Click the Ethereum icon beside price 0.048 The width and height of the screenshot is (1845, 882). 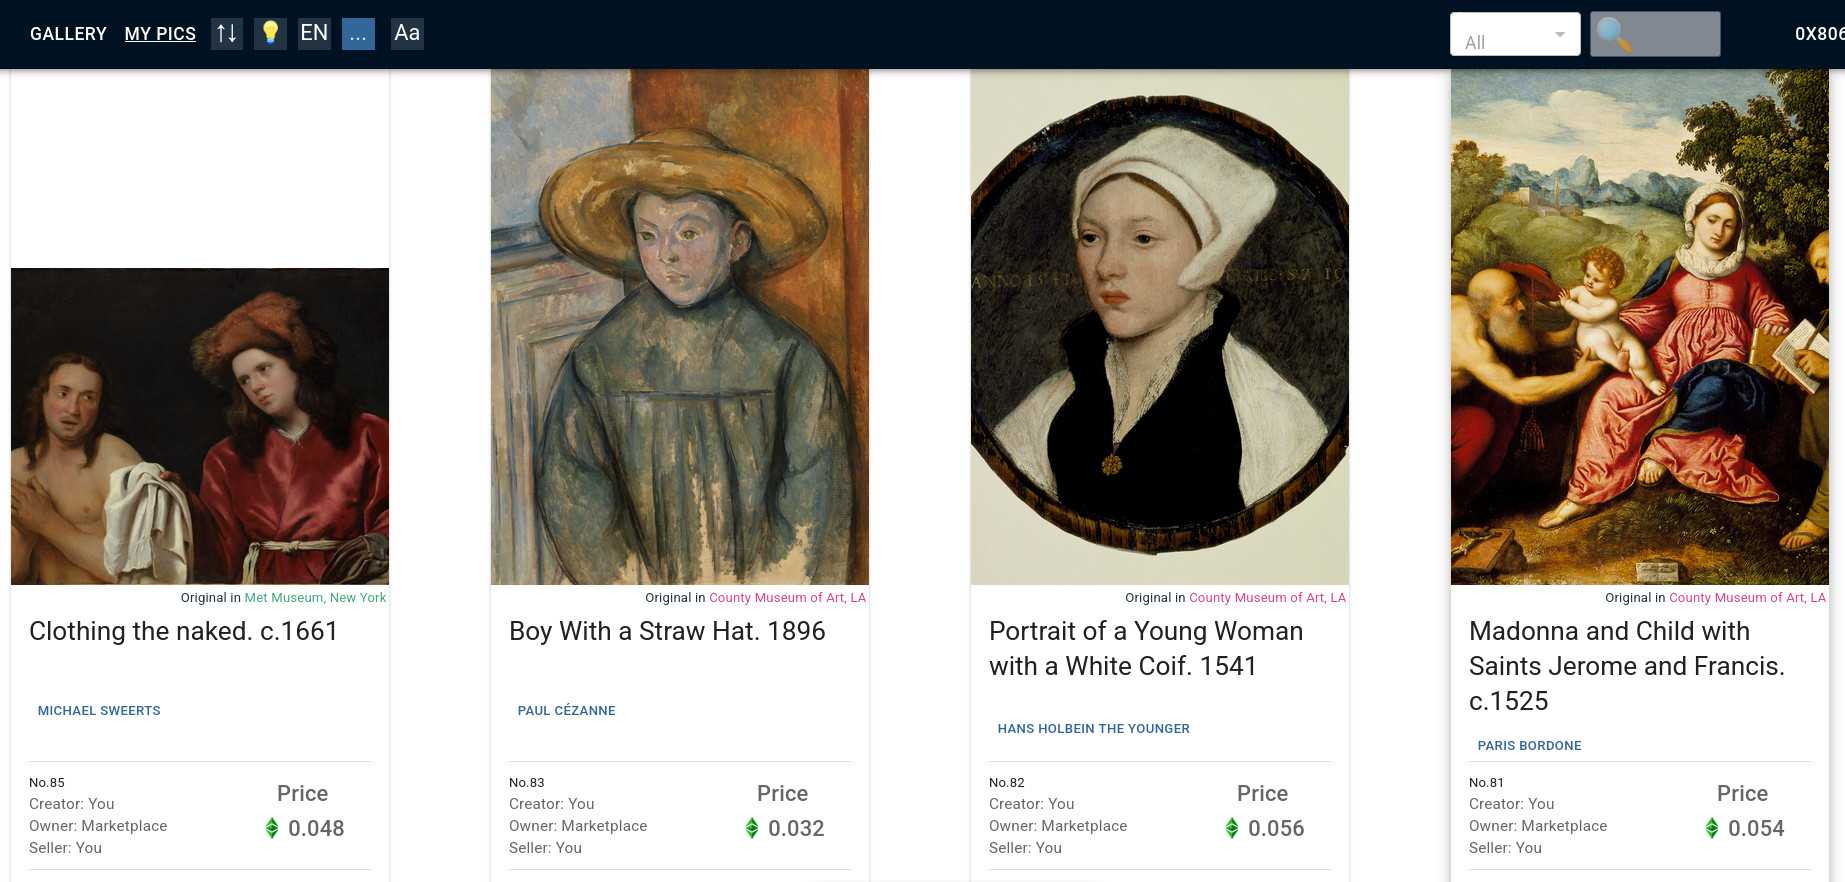(x=272, y=828)
